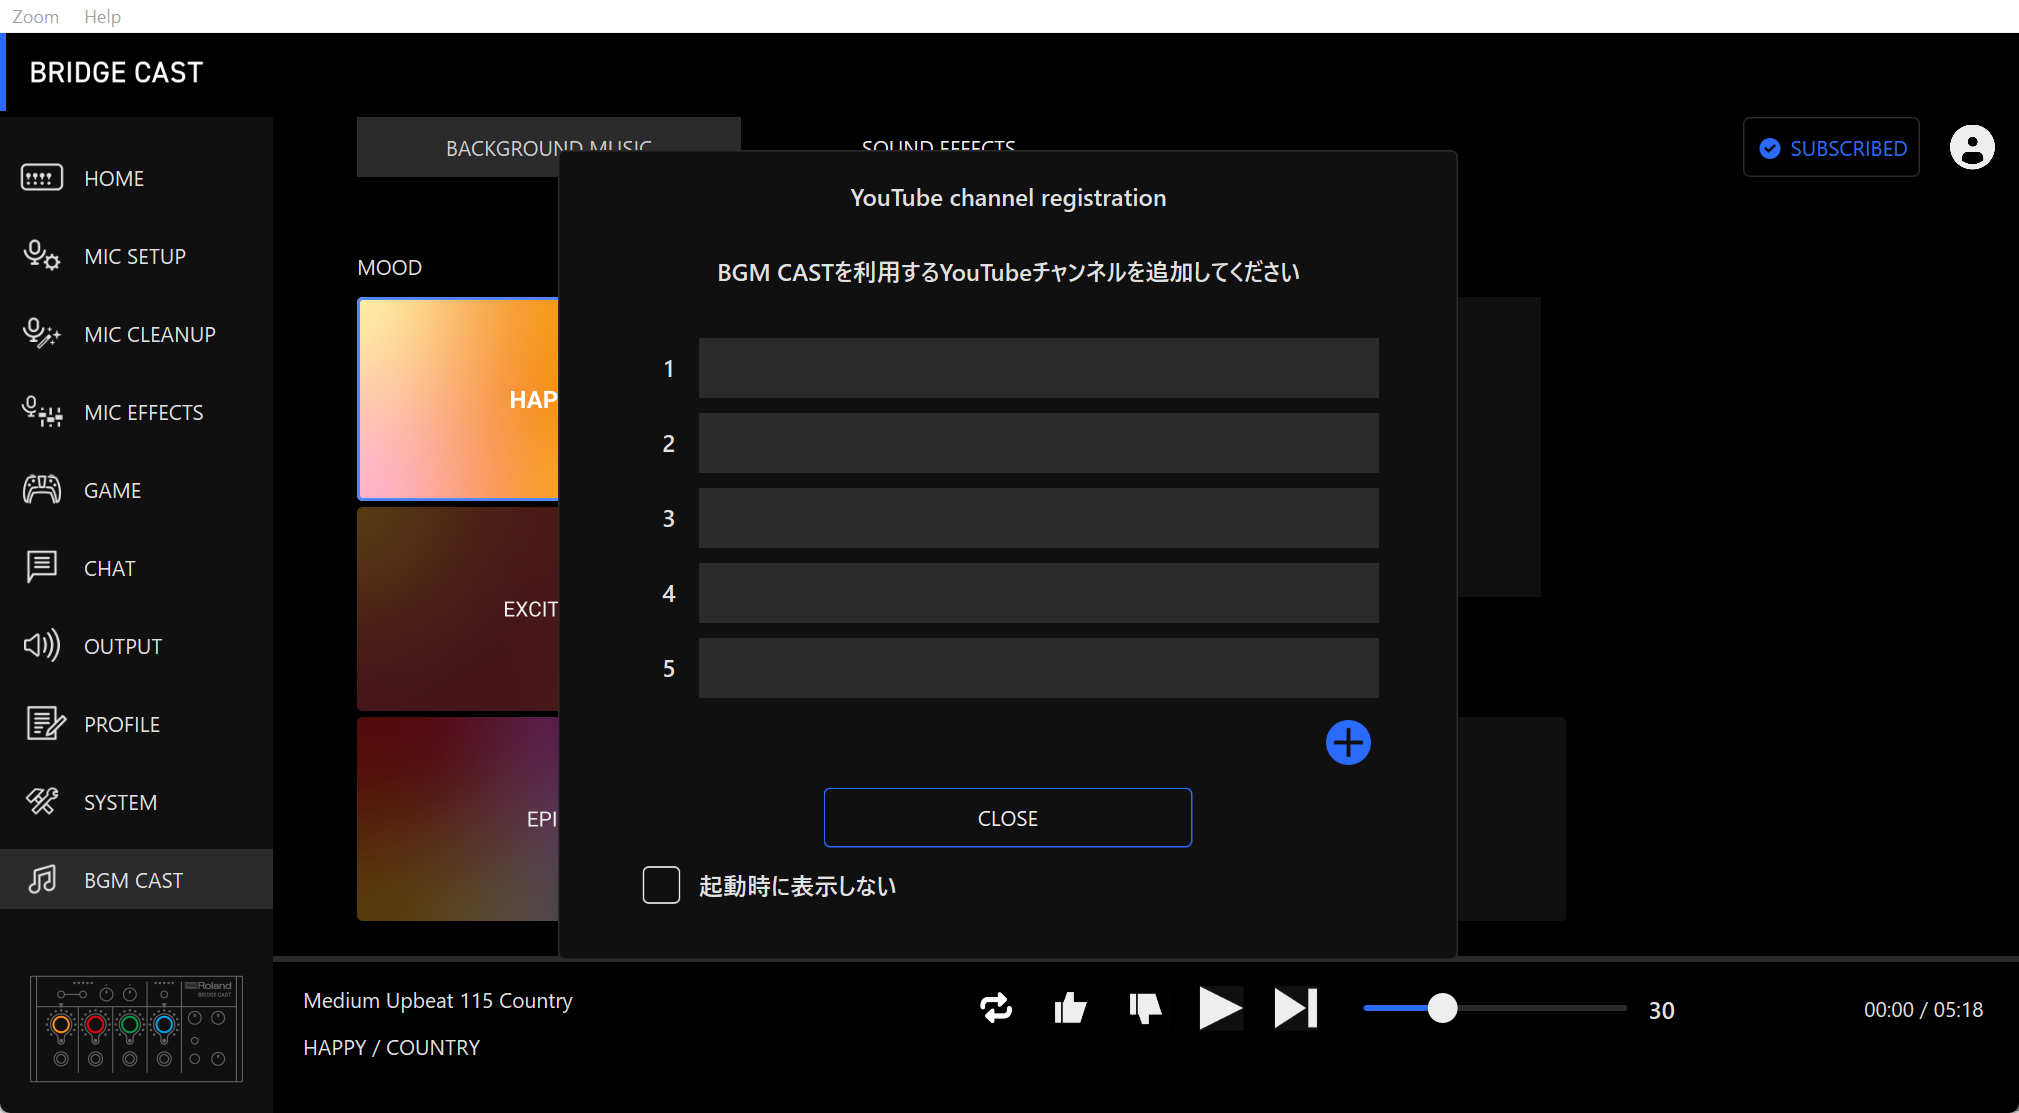Click channel input field 2

[1038, 443]
